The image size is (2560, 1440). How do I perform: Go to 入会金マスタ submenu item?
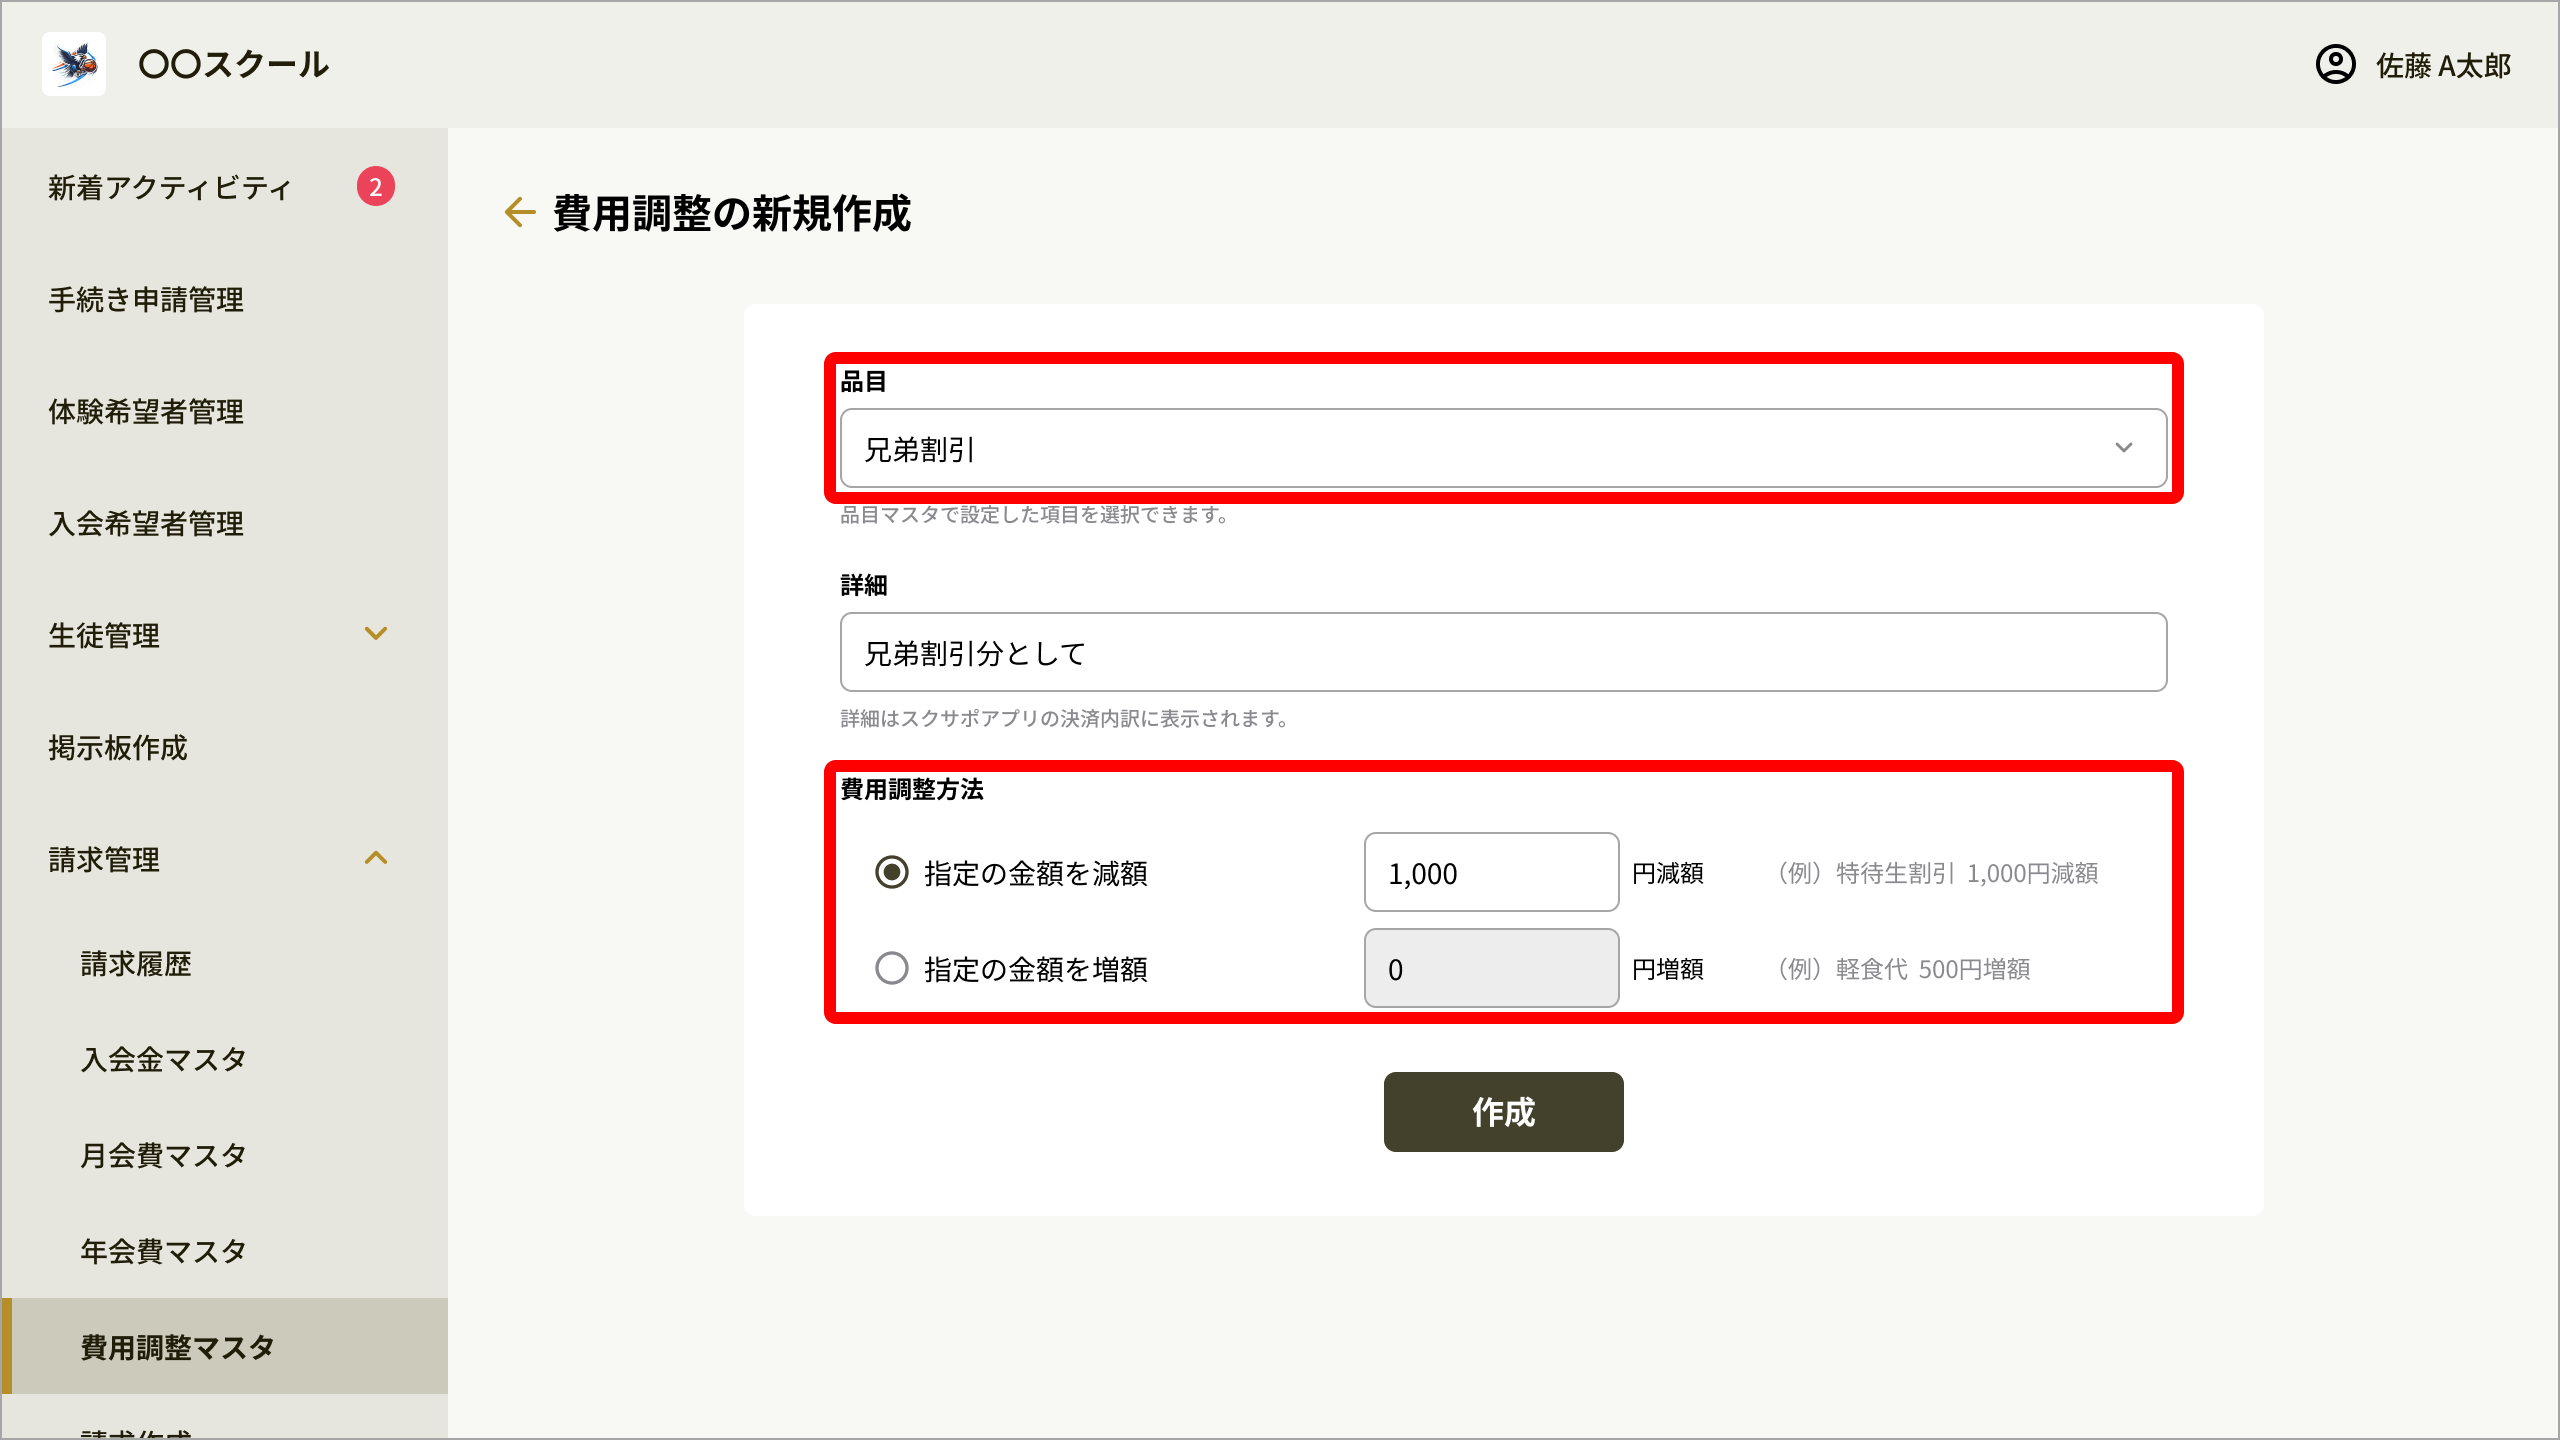point(164,1059)
